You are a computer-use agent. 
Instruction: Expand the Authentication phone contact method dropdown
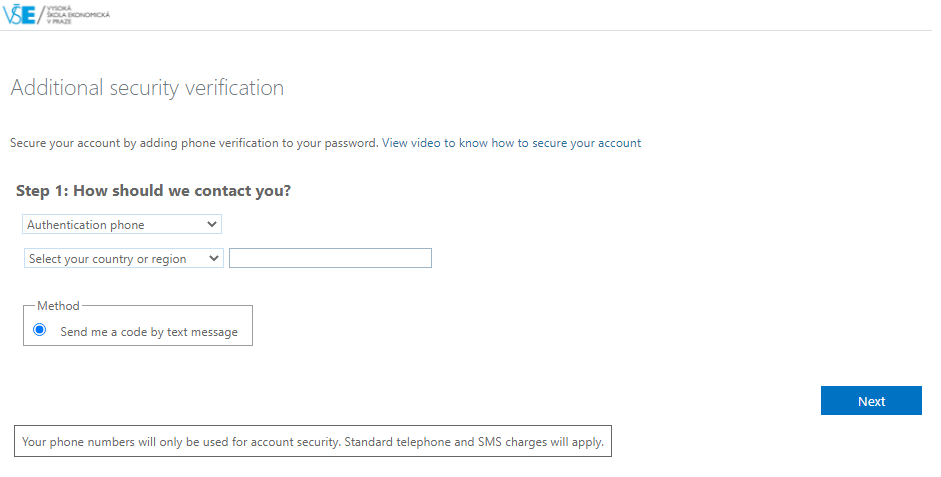point(122,224)
